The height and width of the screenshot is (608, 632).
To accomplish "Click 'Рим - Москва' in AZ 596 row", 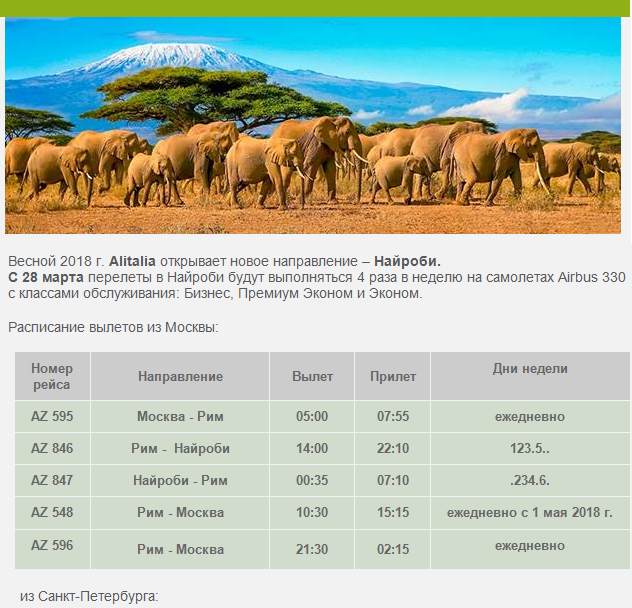I will [180, 549].
